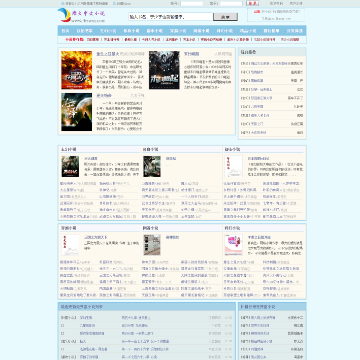Open the wolf and moon book cover
Screen dimensions: 360x360
[76, 112]
